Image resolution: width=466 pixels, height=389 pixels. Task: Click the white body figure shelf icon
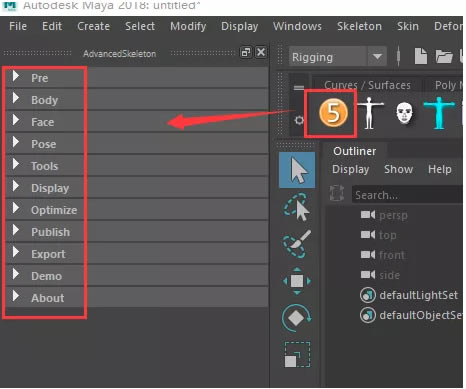click(369, 113)
